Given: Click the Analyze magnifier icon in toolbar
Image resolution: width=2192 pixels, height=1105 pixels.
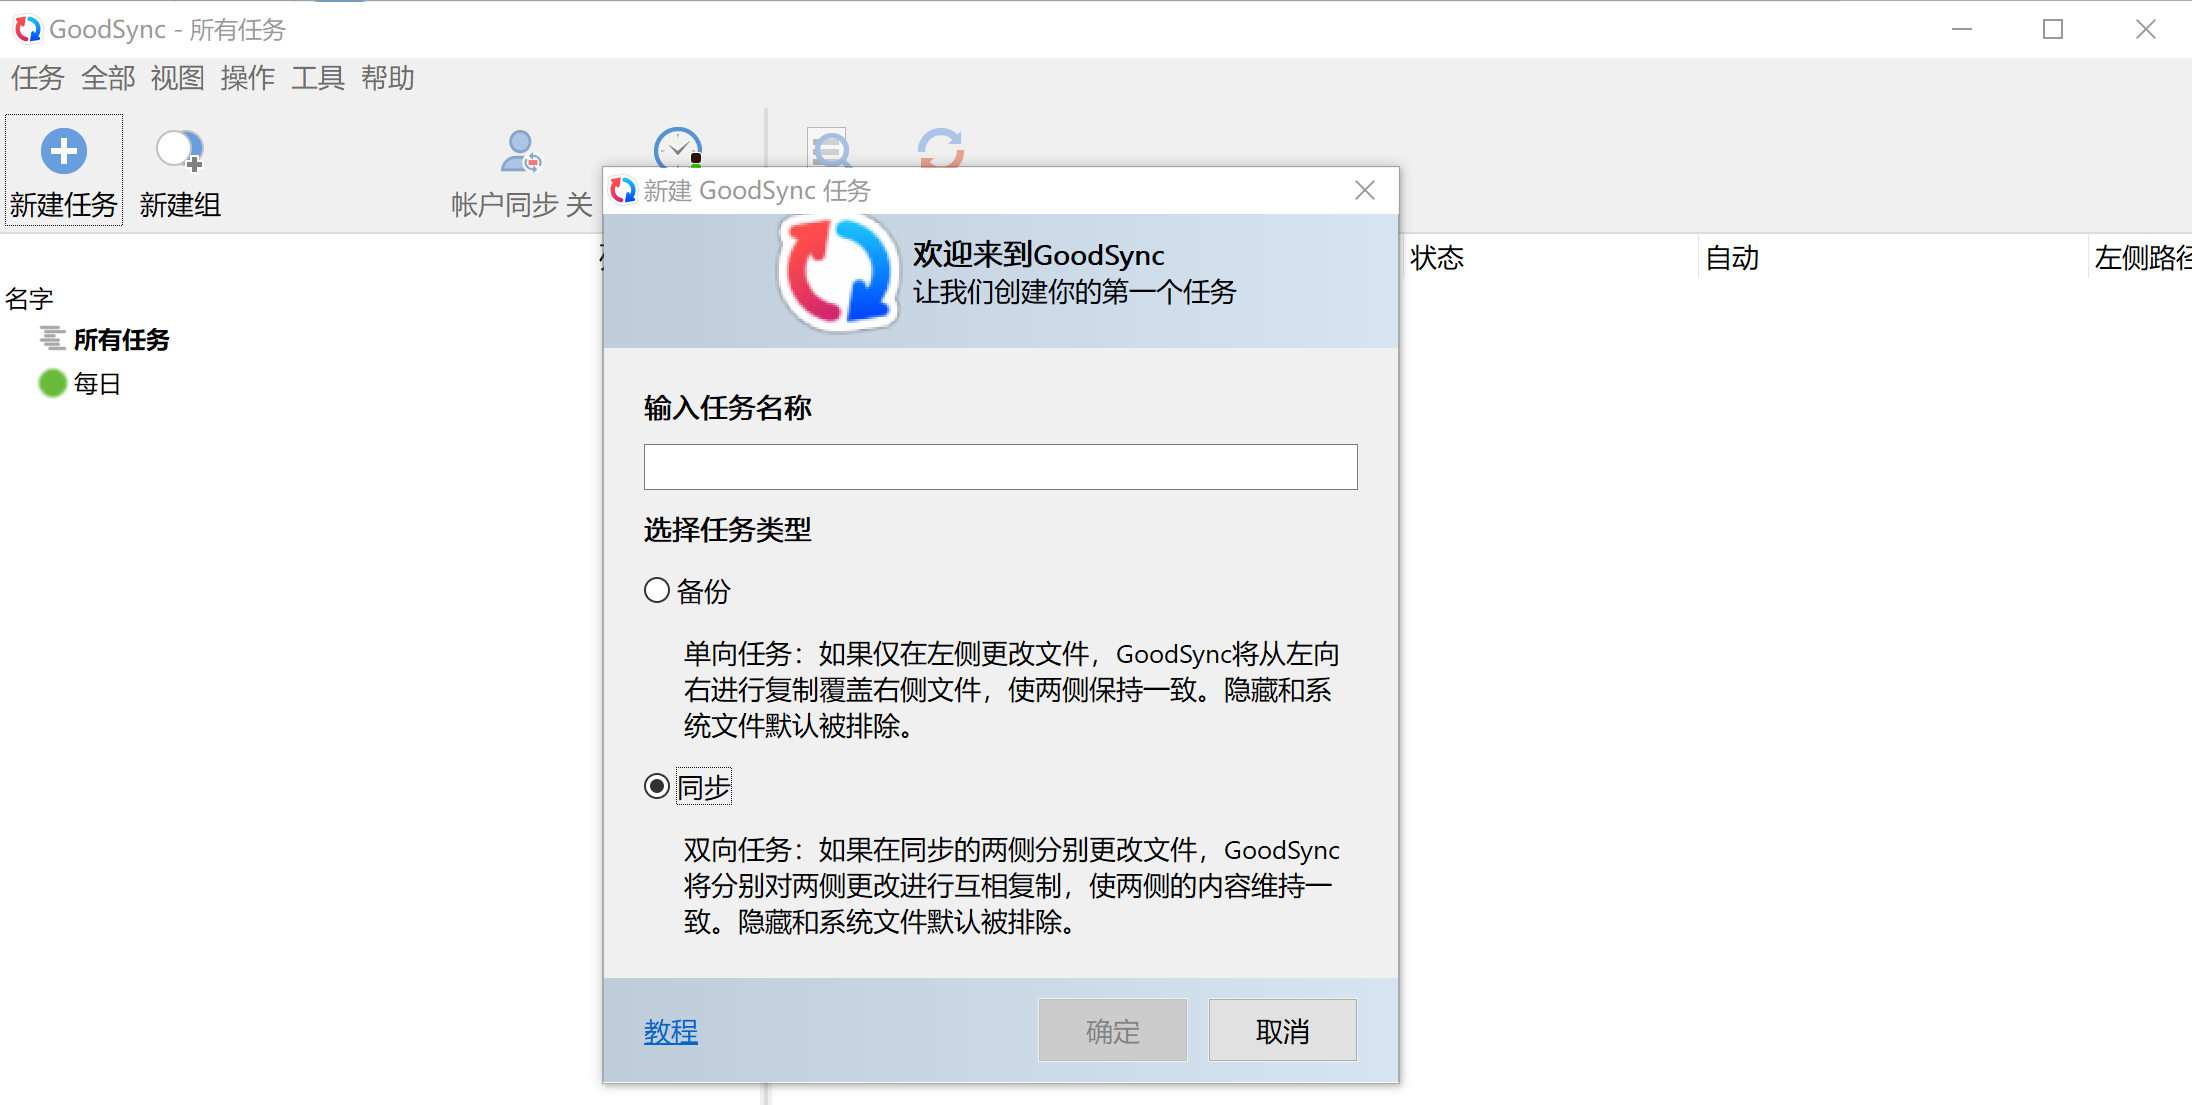Looking at the screenshot, I should click(829, 147).
